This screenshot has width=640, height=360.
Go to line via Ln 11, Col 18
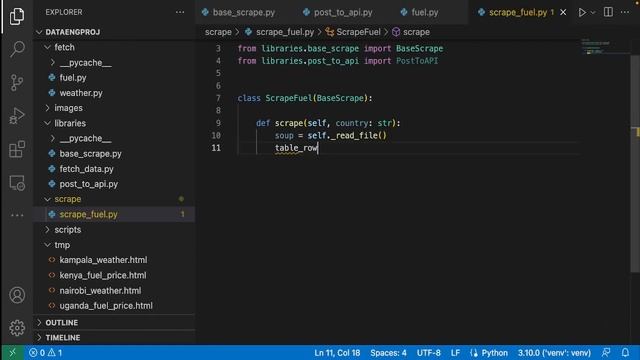point(337,353)
